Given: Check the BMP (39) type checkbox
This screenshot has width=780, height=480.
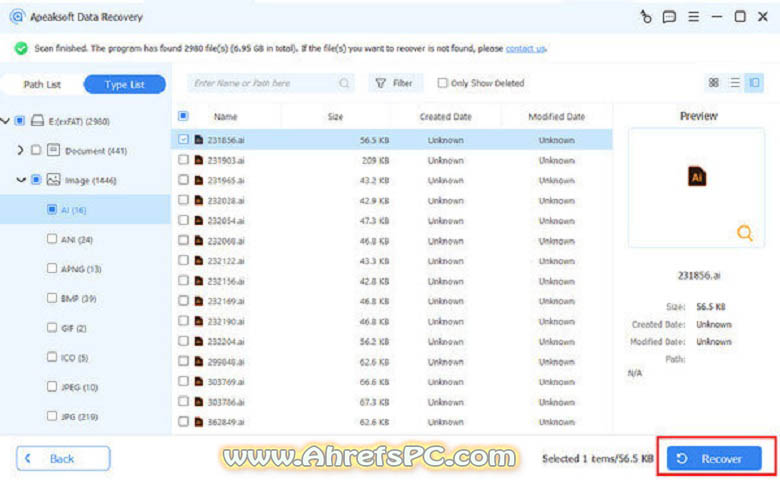Looking at the screenshot, I should click(52, 298).
